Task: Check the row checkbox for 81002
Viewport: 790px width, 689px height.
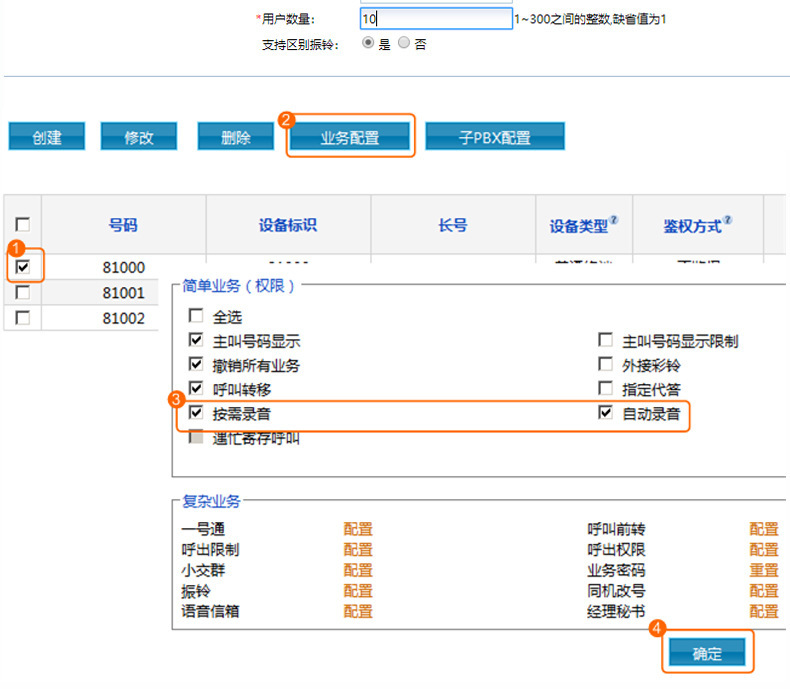Action: tap(23, 318)
